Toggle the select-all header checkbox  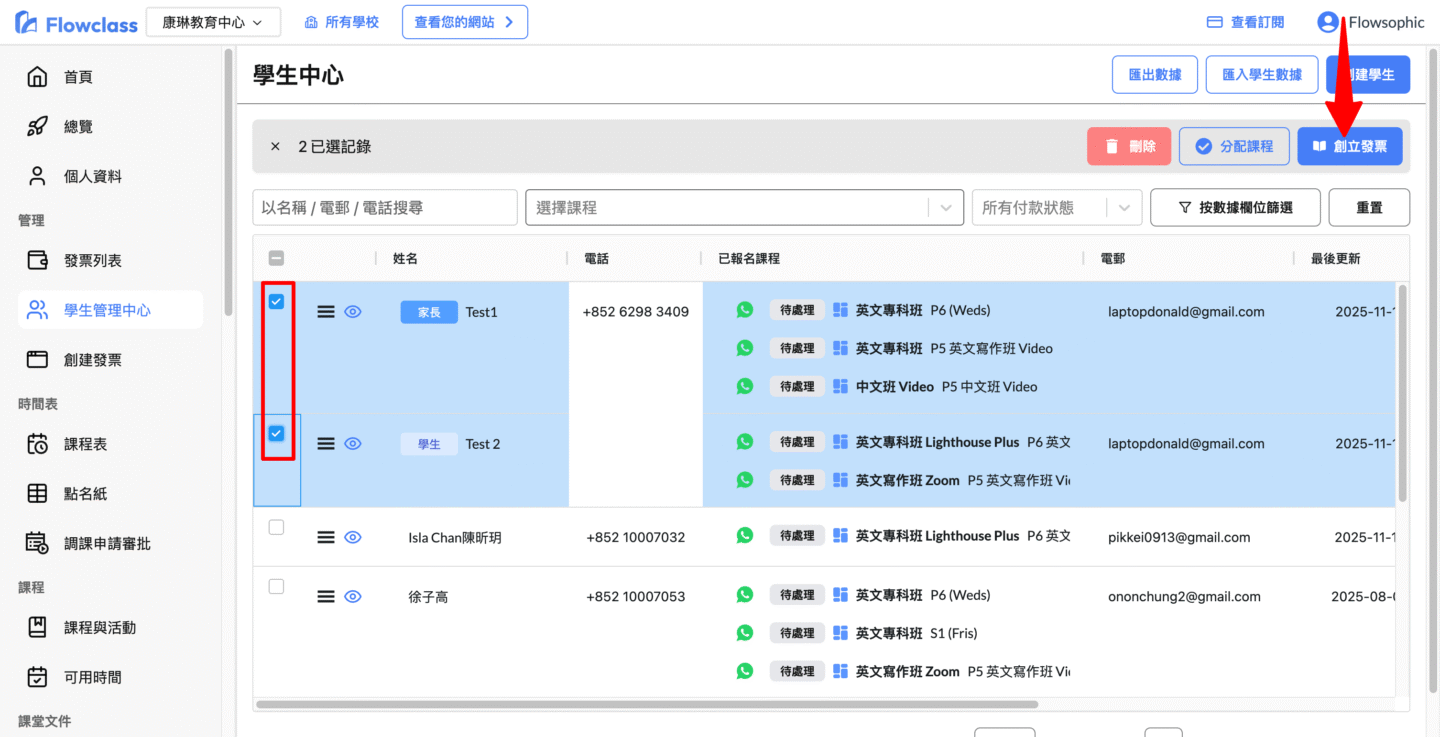pos(277,258)
